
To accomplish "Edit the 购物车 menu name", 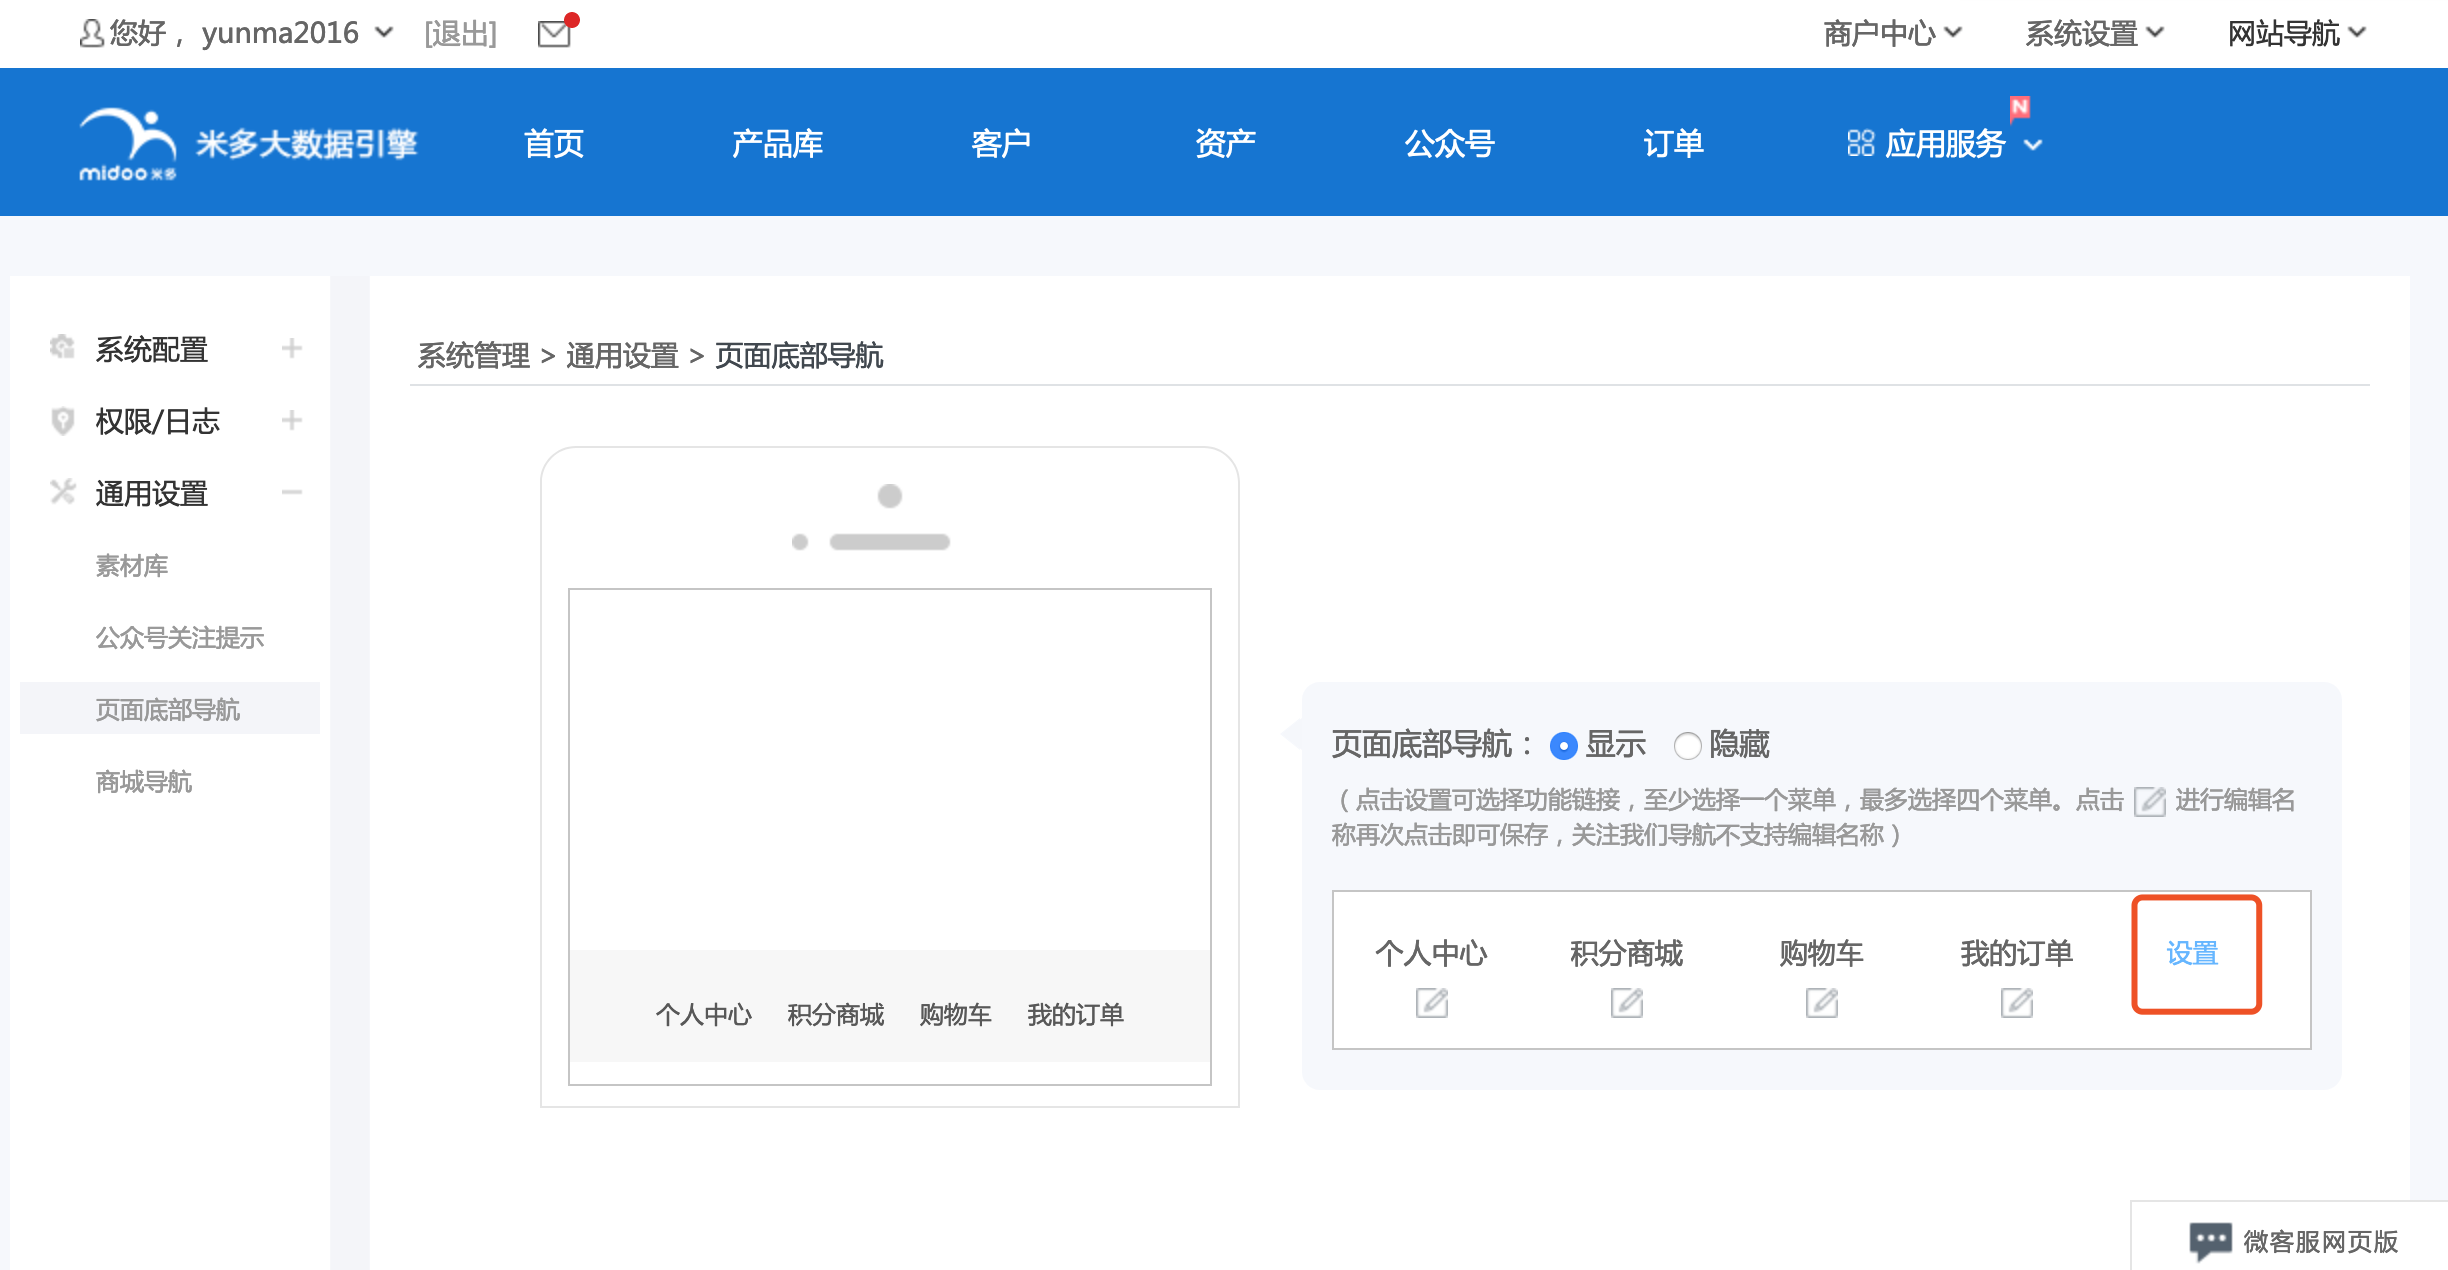I will (x=1821, y=1002).
